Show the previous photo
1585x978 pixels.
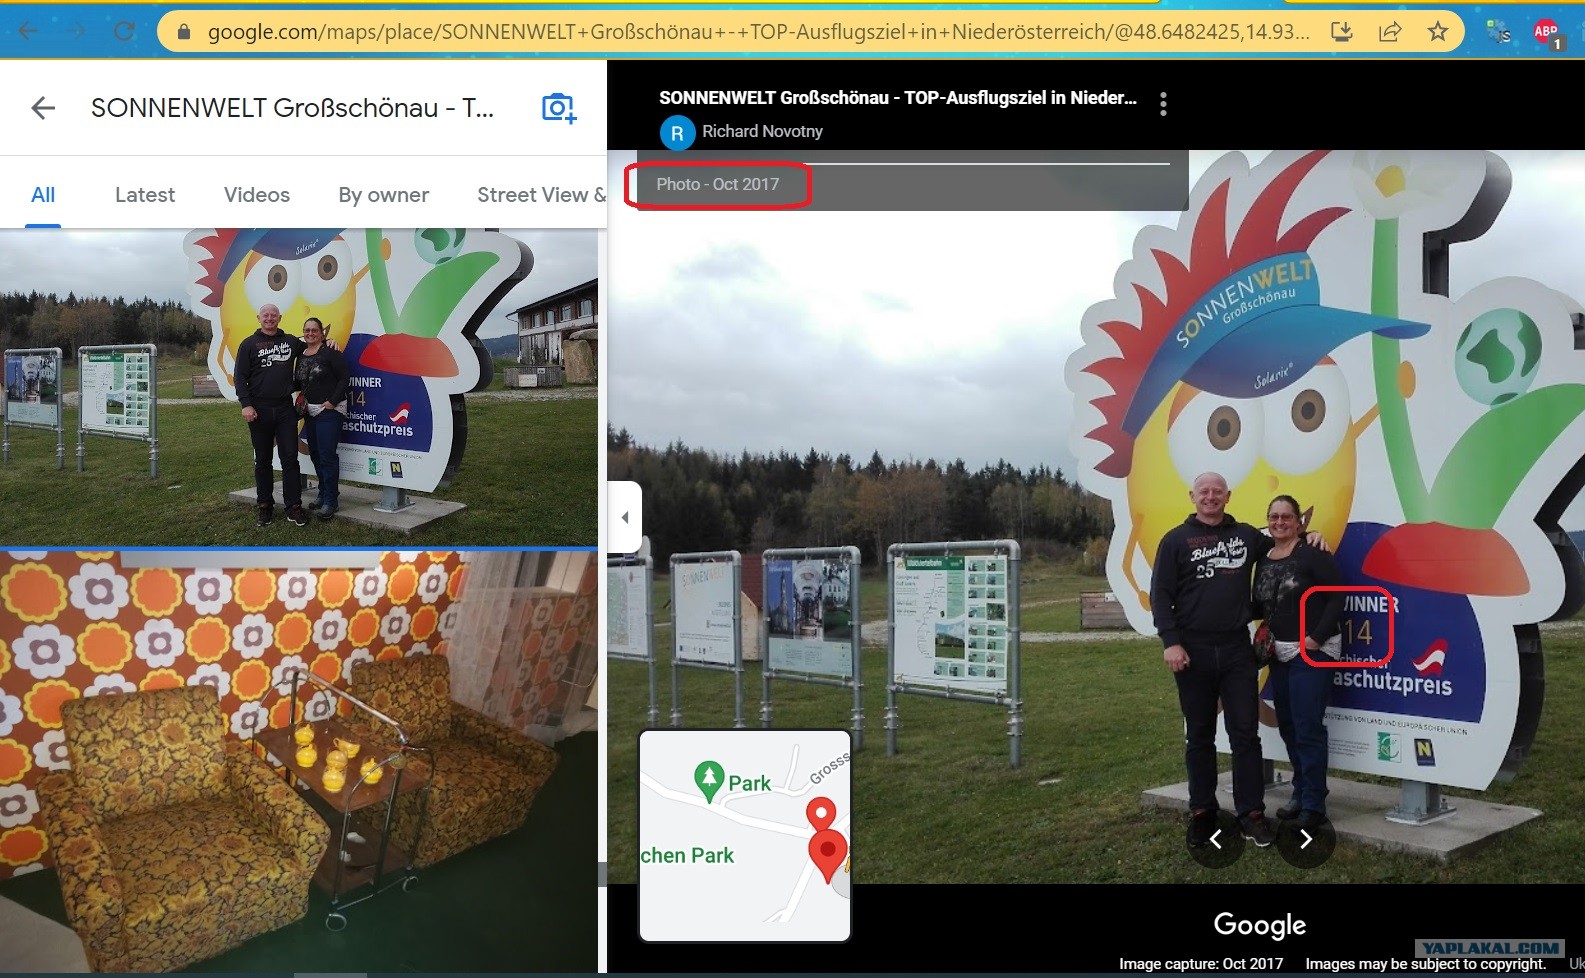pyautogui.click(x=1216, y=839)
